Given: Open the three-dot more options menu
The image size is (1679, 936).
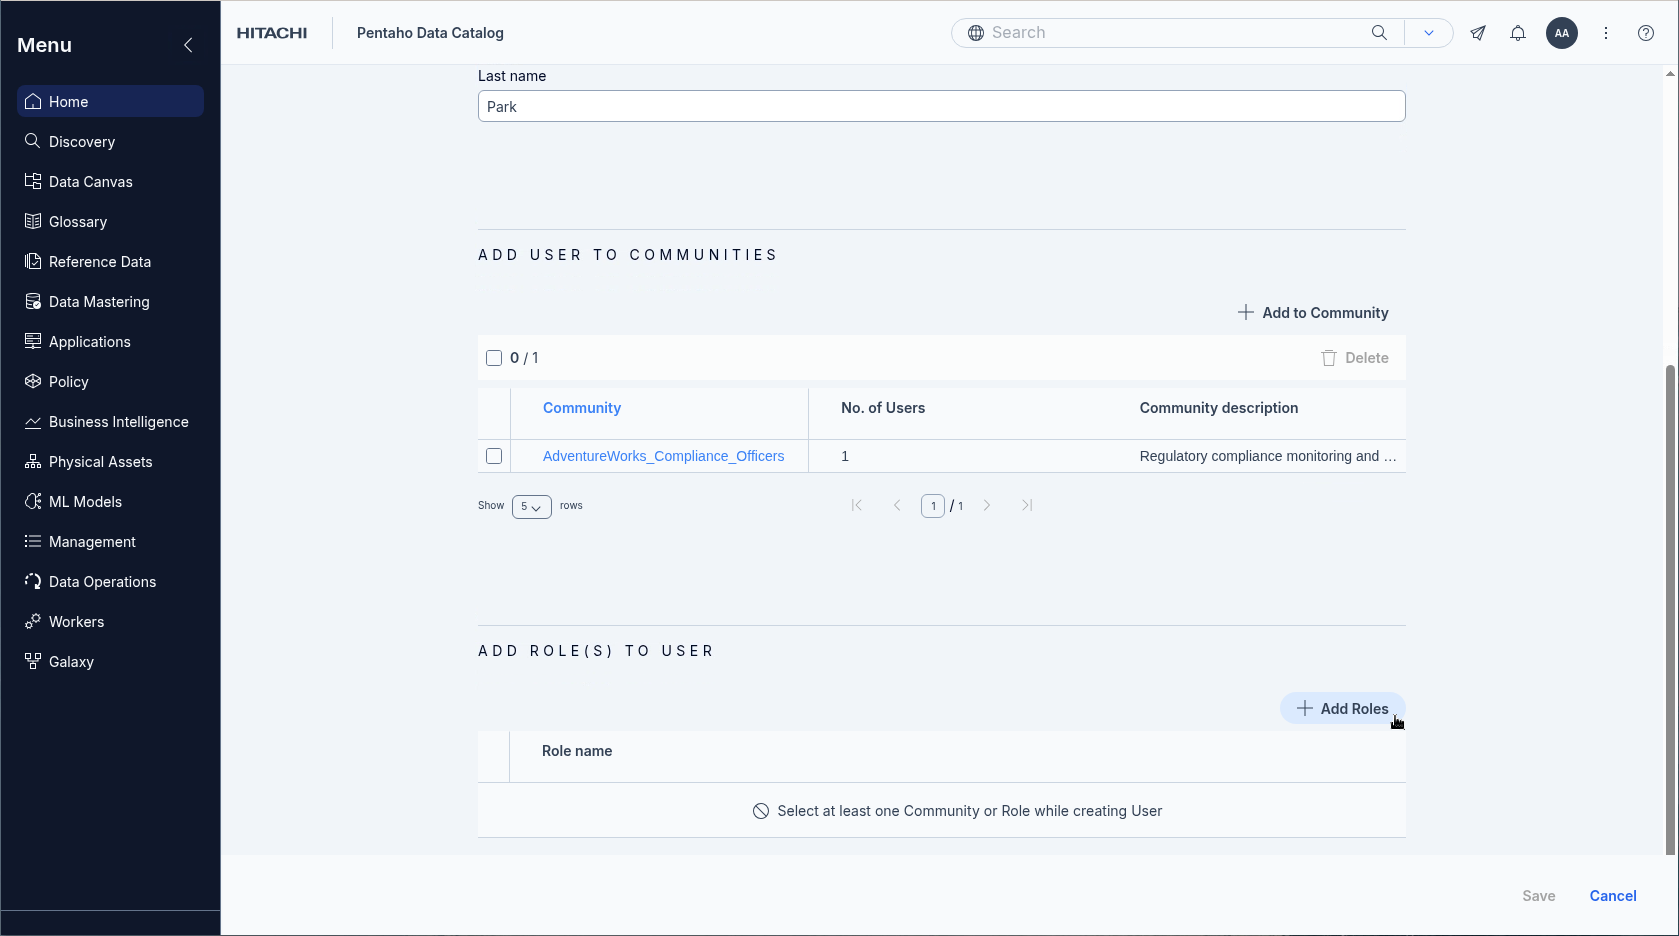Looking at the screenshot, I should coord(1605,33).
